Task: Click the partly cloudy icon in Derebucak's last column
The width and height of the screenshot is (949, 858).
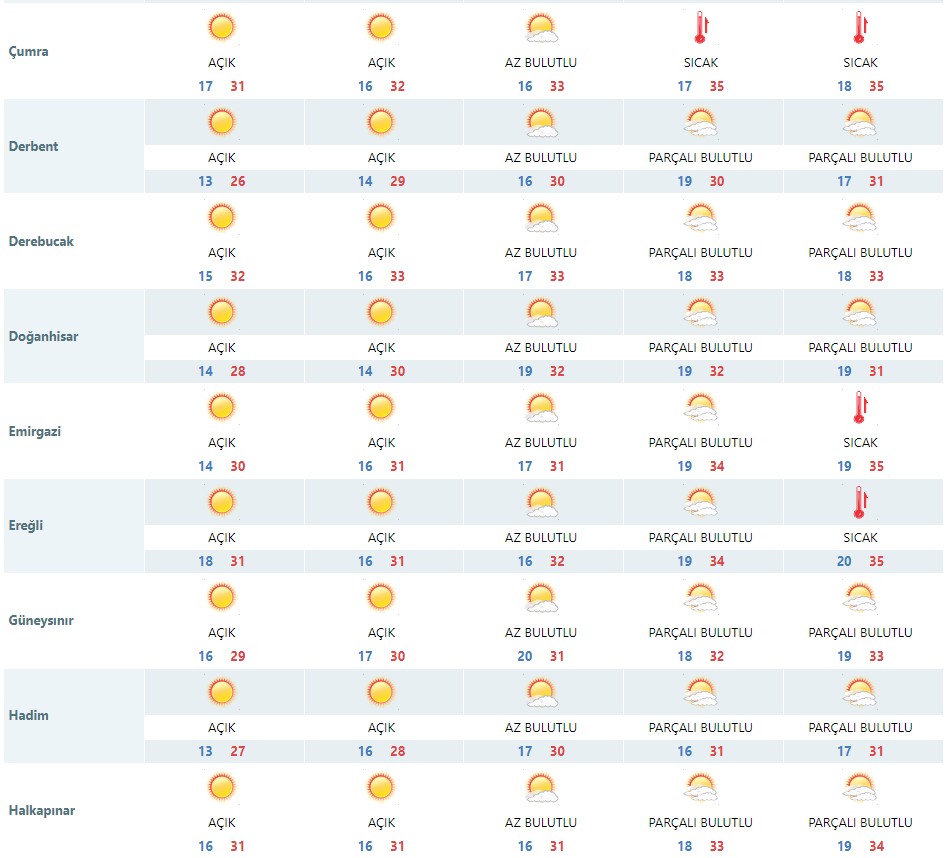Action: pyautogui.click(x=859, y=217)
